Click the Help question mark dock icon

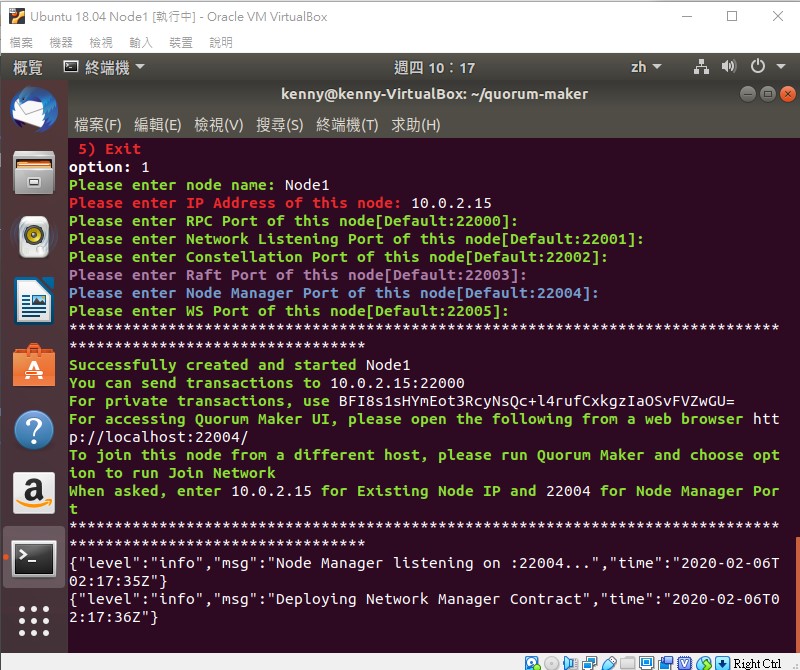point(34,429)
